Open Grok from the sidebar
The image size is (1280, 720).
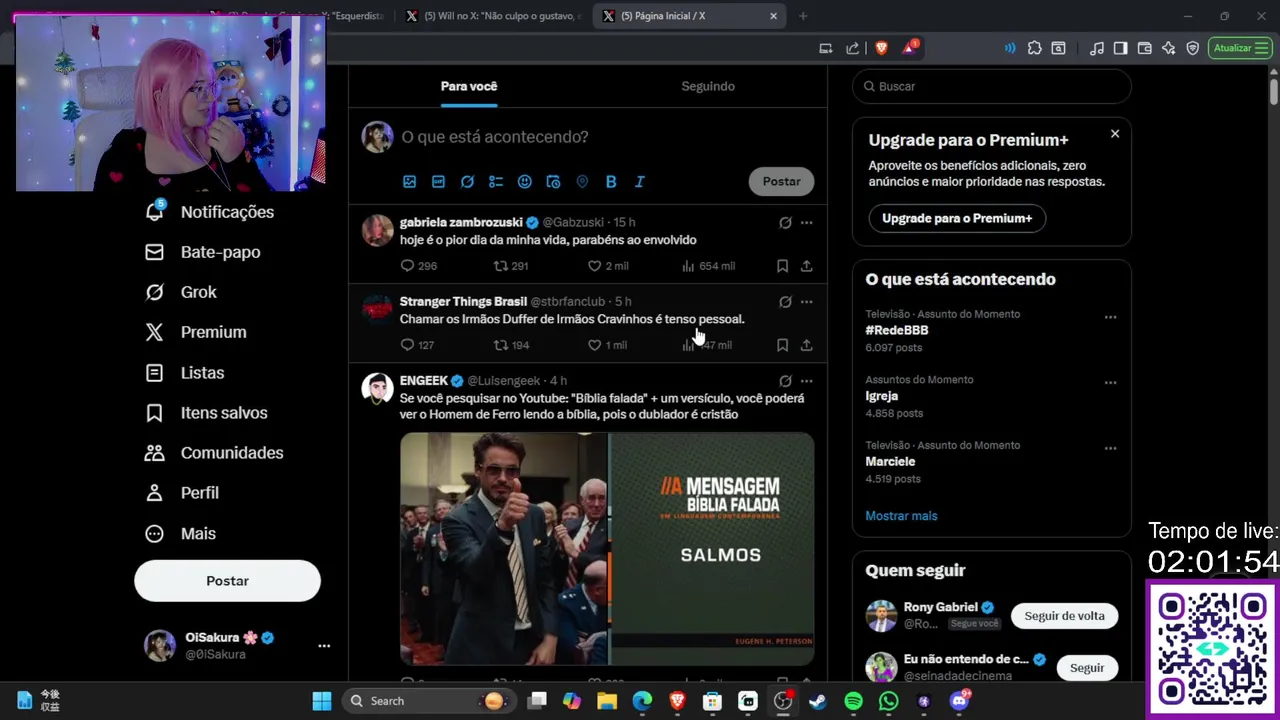click(x=181, y=292)
